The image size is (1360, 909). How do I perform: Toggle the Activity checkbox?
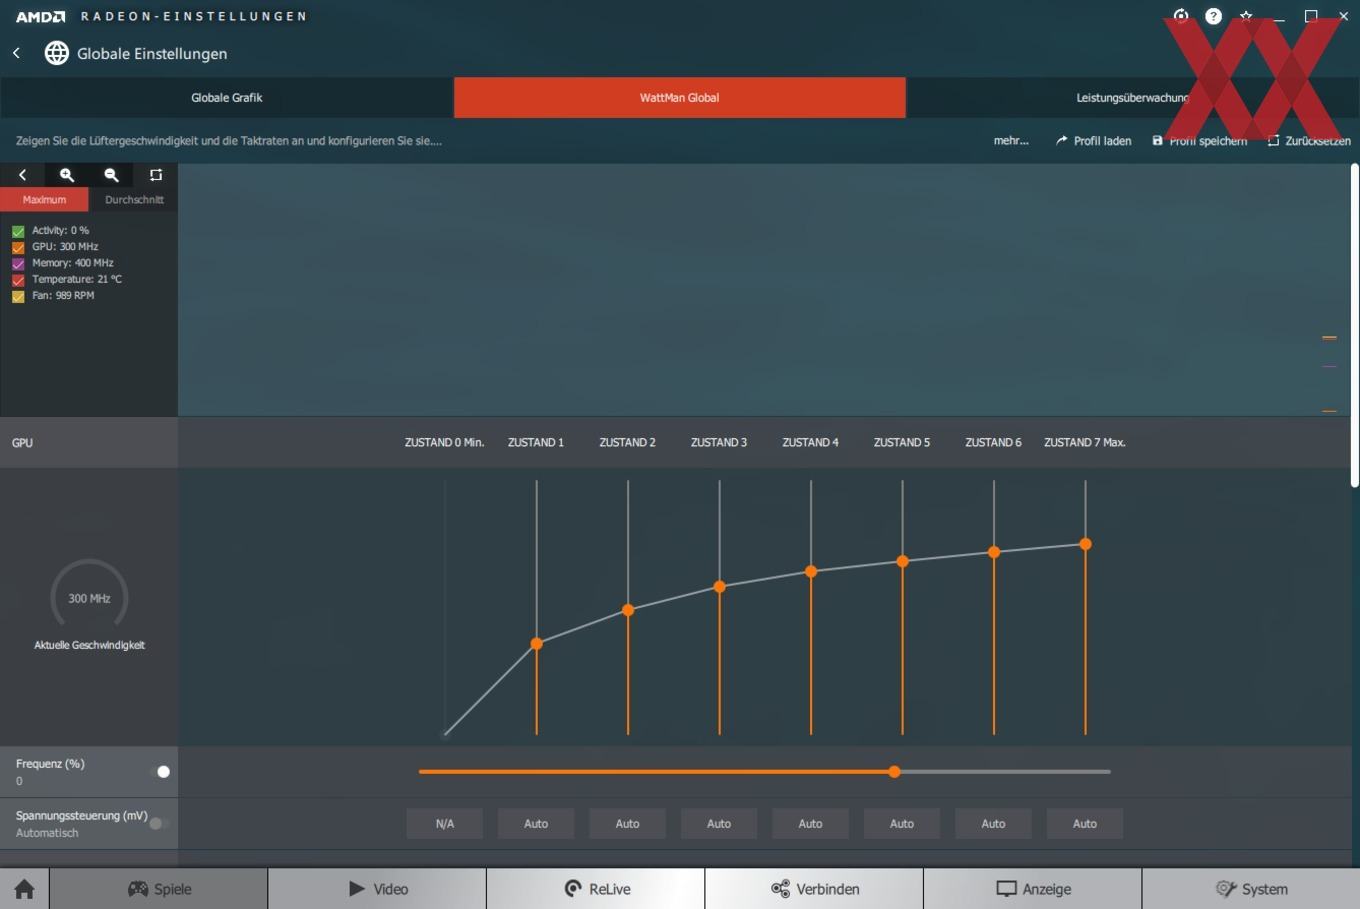point(18,231)
